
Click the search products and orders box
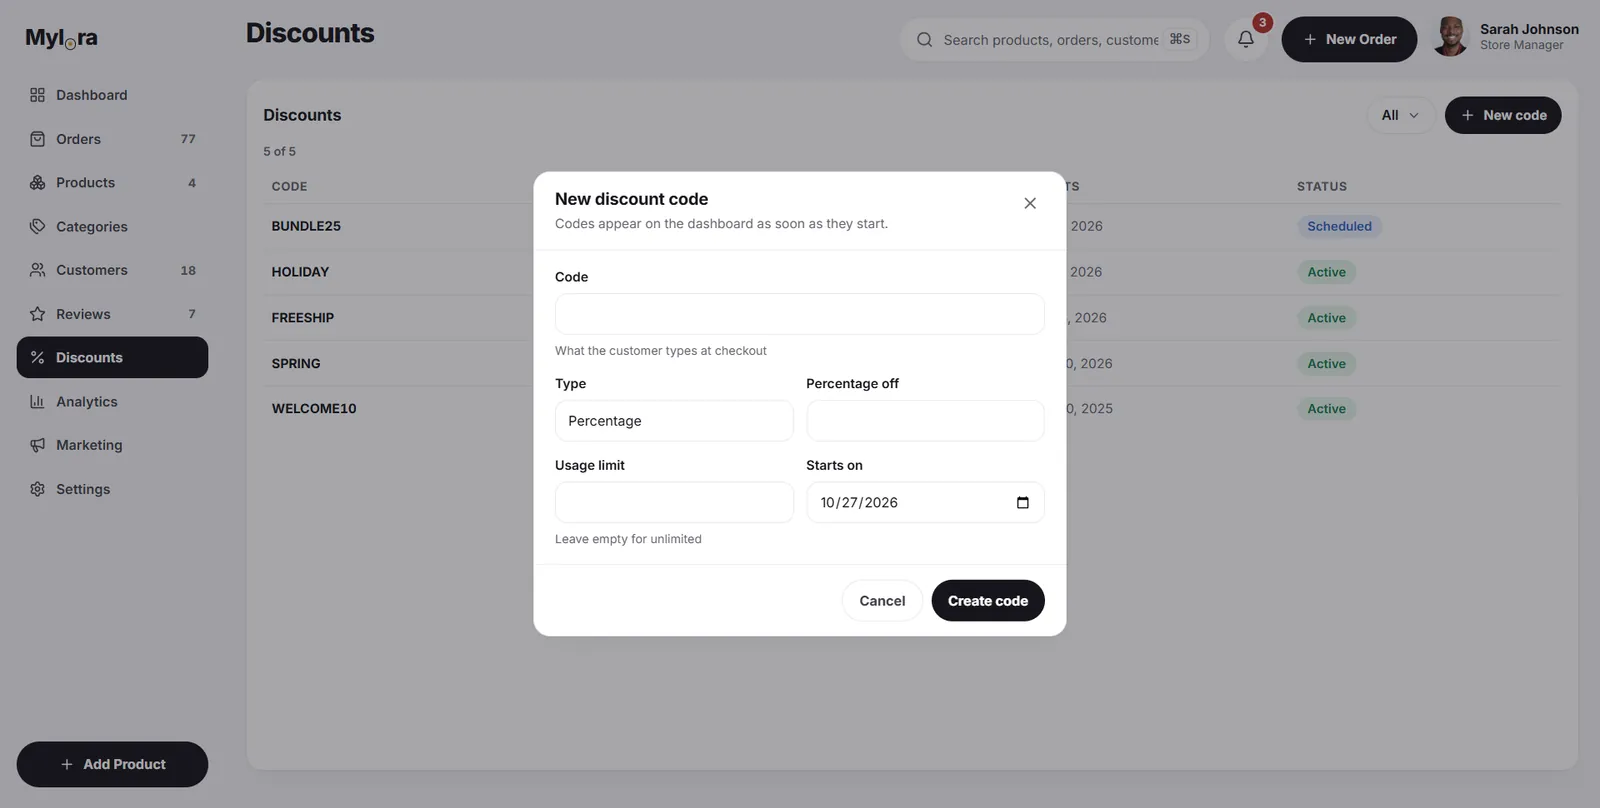(x=1054, y=40)
